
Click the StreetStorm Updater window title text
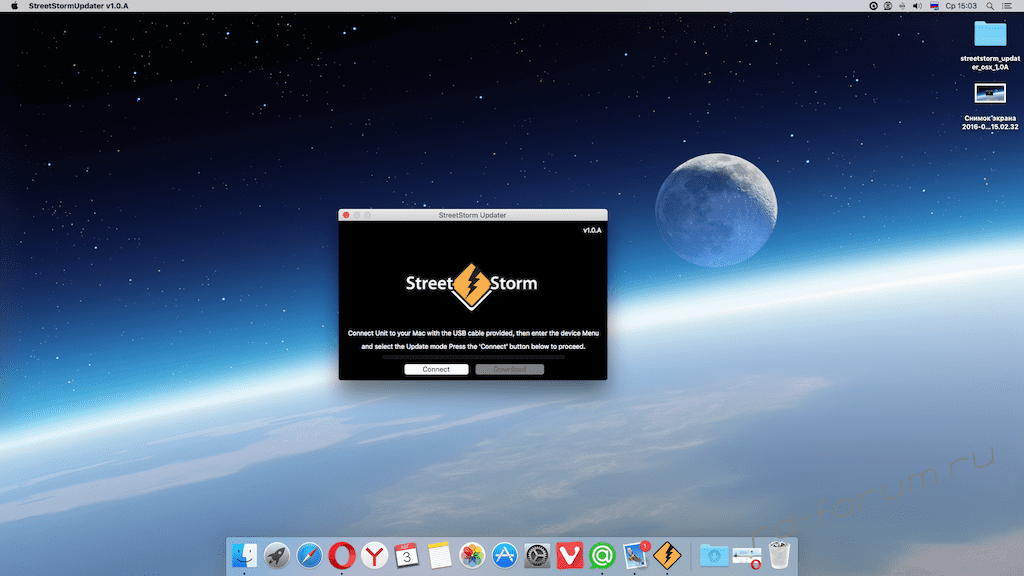[472, 215]
